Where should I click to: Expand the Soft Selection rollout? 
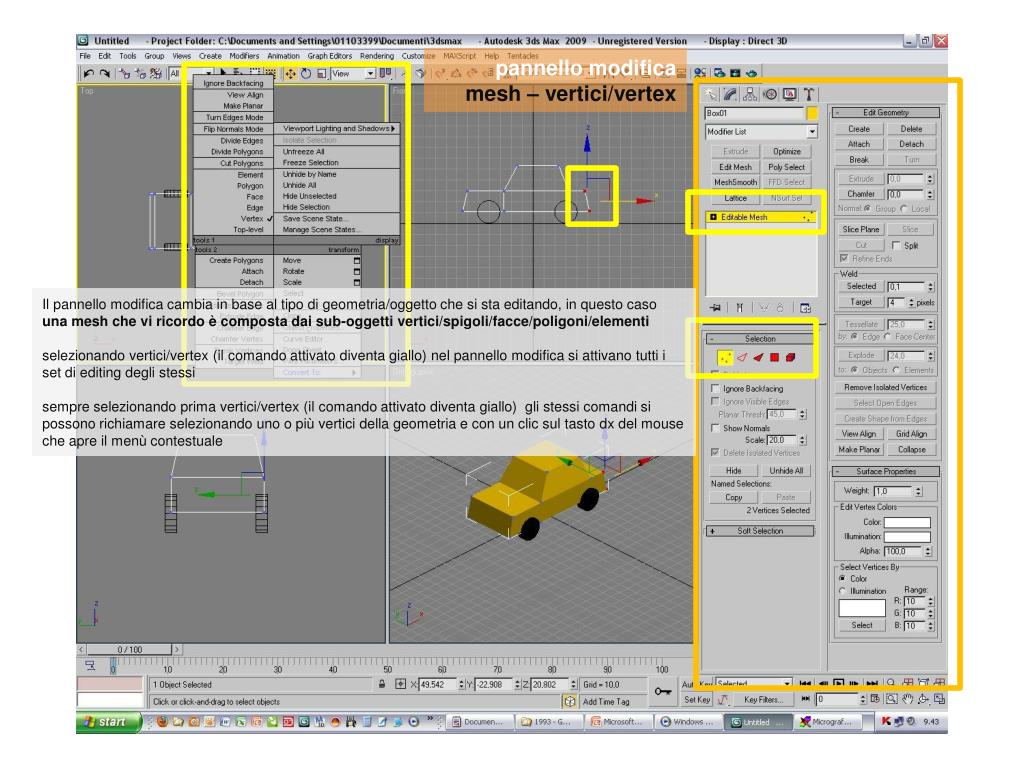pyautogui.click(x=760, y=531)
